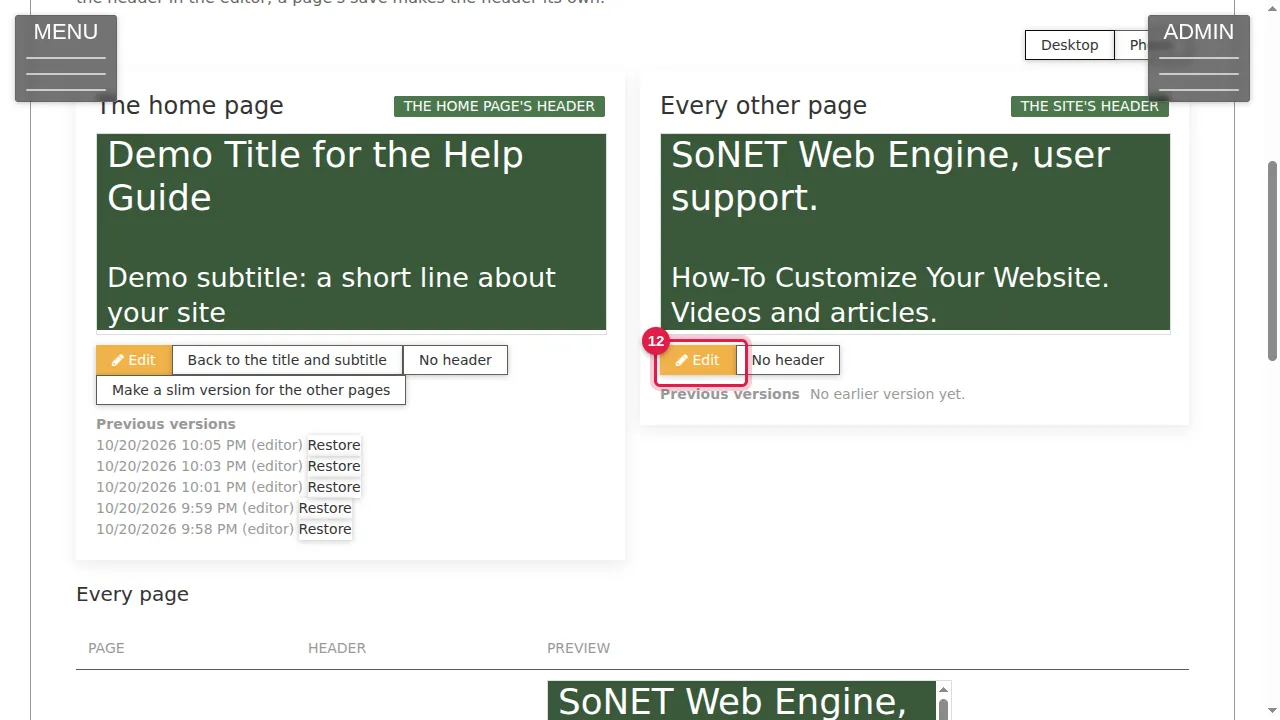
Task: Restore the 10/20/2026 9:58 PM version
Action: [x=325, y=529]
